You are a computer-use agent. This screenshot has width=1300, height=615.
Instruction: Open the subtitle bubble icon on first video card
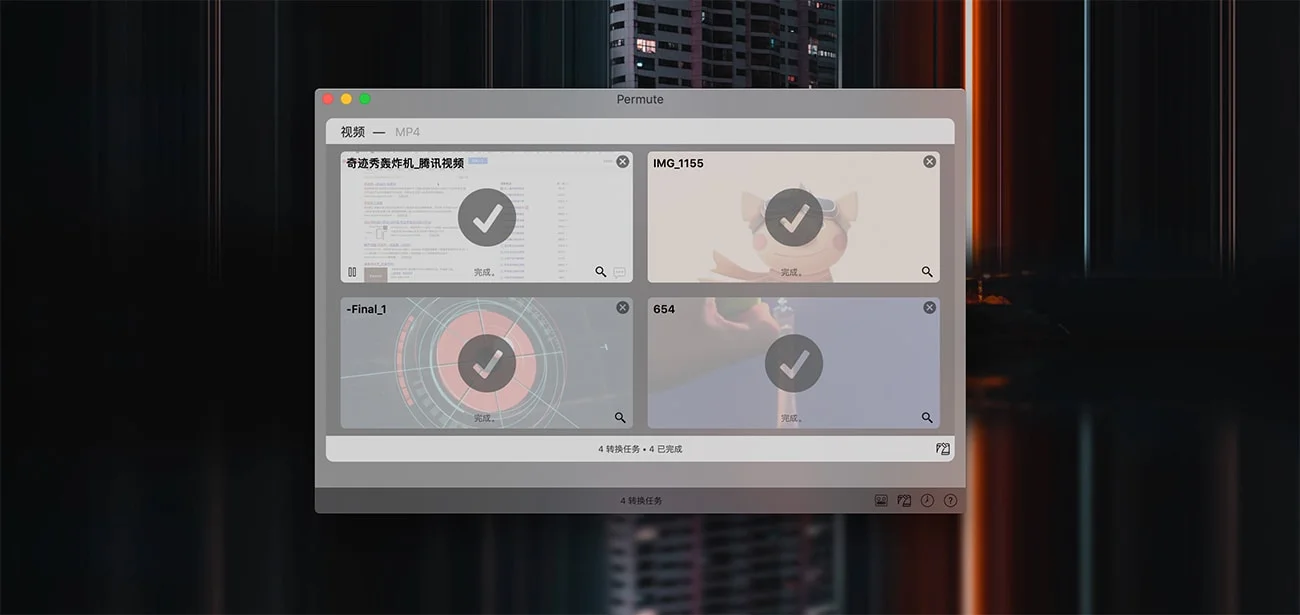619,272
